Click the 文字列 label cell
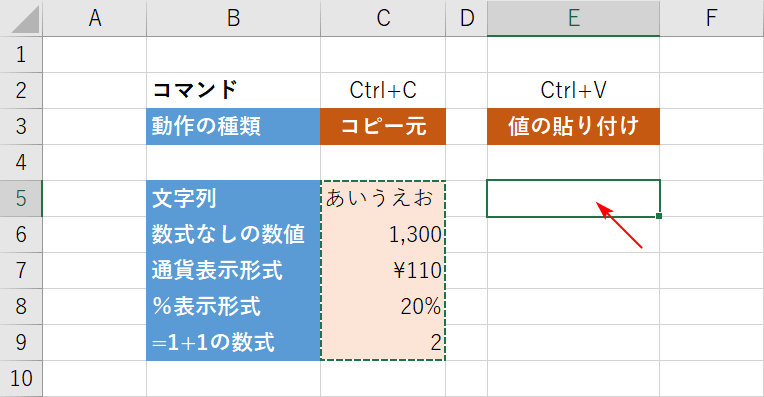Screen dimensions: 764x397 click(x=233, y=199)
